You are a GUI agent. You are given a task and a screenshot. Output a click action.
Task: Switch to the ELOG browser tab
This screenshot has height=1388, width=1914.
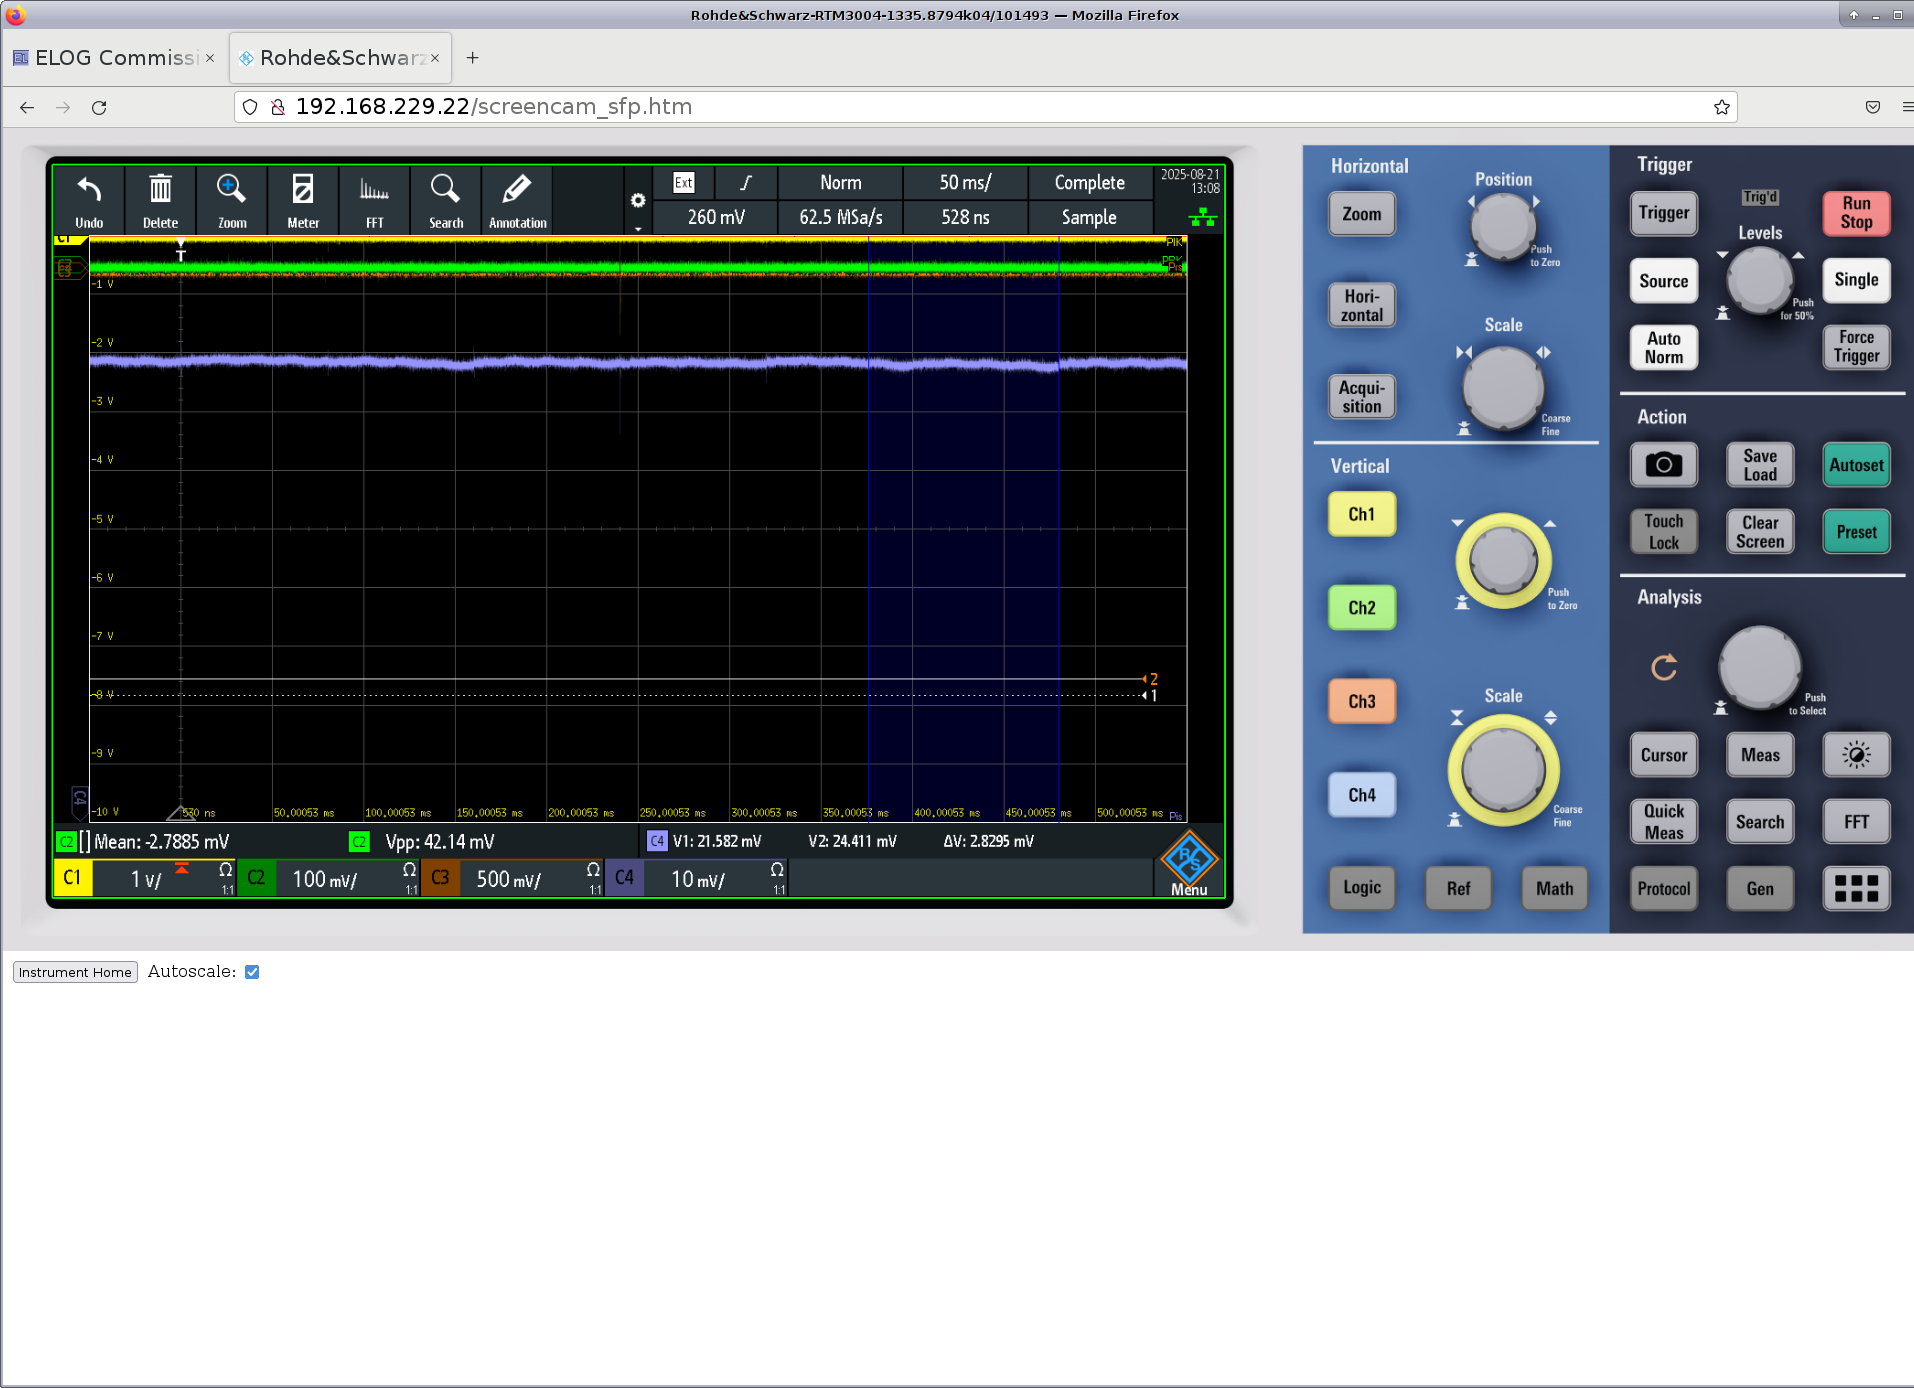110,57
